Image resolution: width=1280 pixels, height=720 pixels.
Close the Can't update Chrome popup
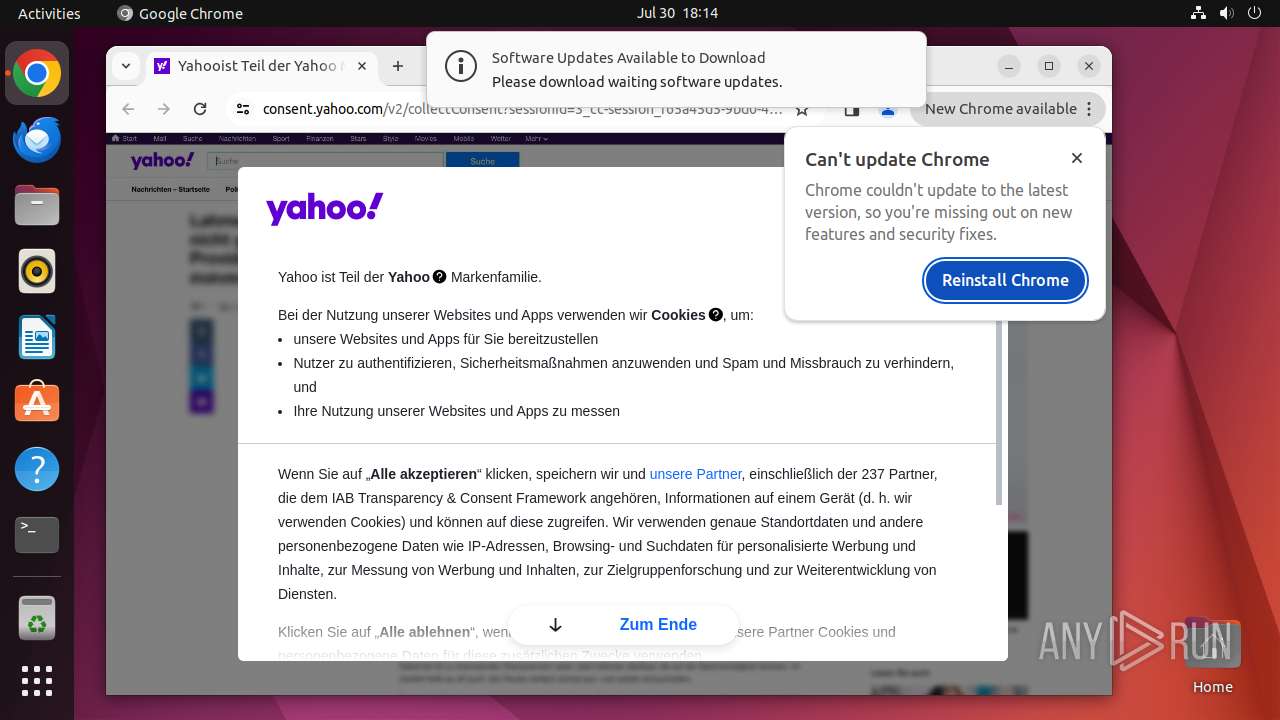tap(1076, 158)
